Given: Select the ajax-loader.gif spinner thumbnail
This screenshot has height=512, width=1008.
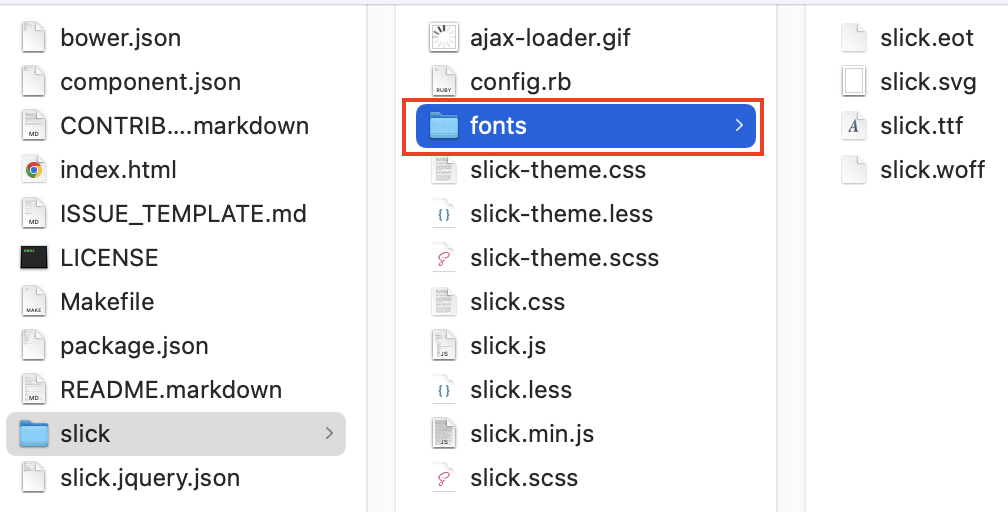Looking at the screenshot, I should pyautogui.click(x=444, y=37).
